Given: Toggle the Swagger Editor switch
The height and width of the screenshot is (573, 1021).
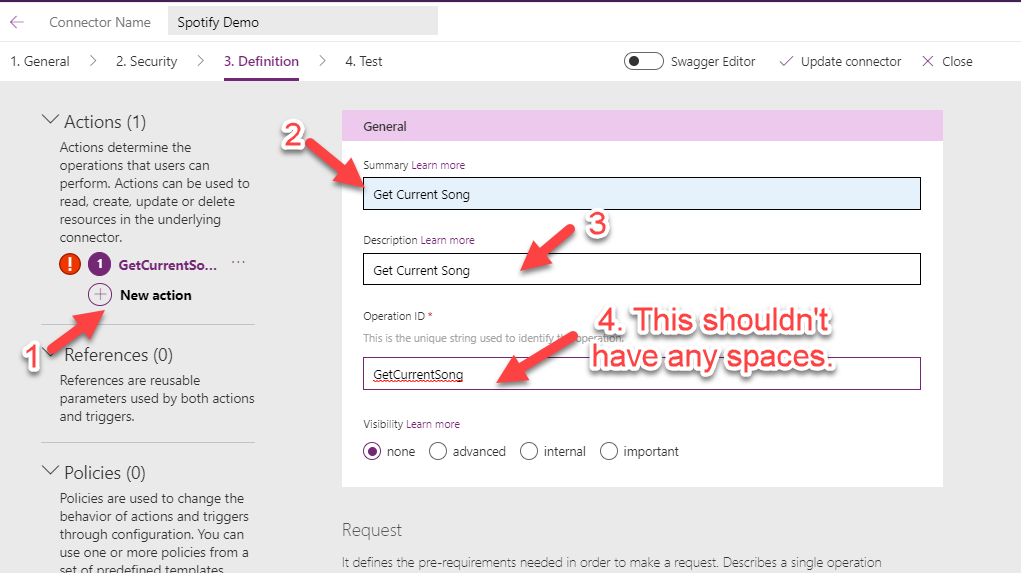Looking at the screenshot, I should 643,61.
